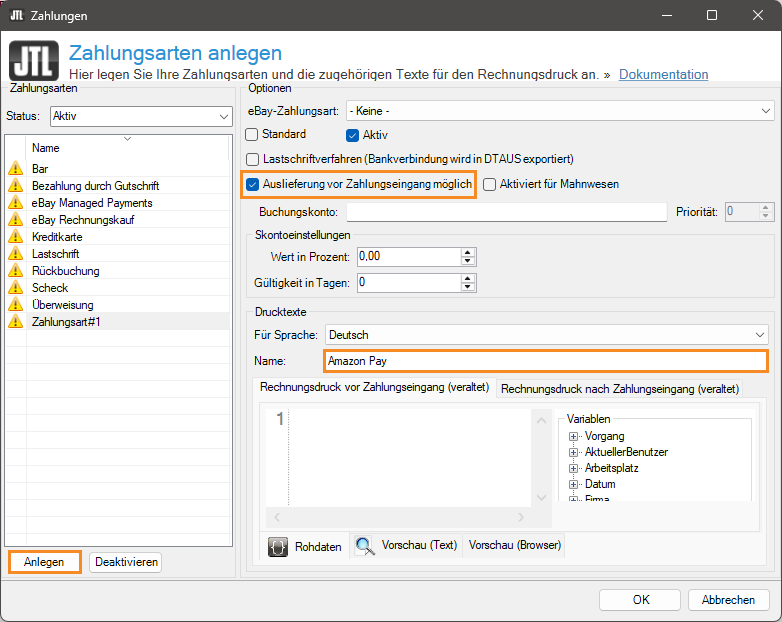Click warning icon beside Zahlungsart#1
The image size is (782, 622).
tap(15, 322)
